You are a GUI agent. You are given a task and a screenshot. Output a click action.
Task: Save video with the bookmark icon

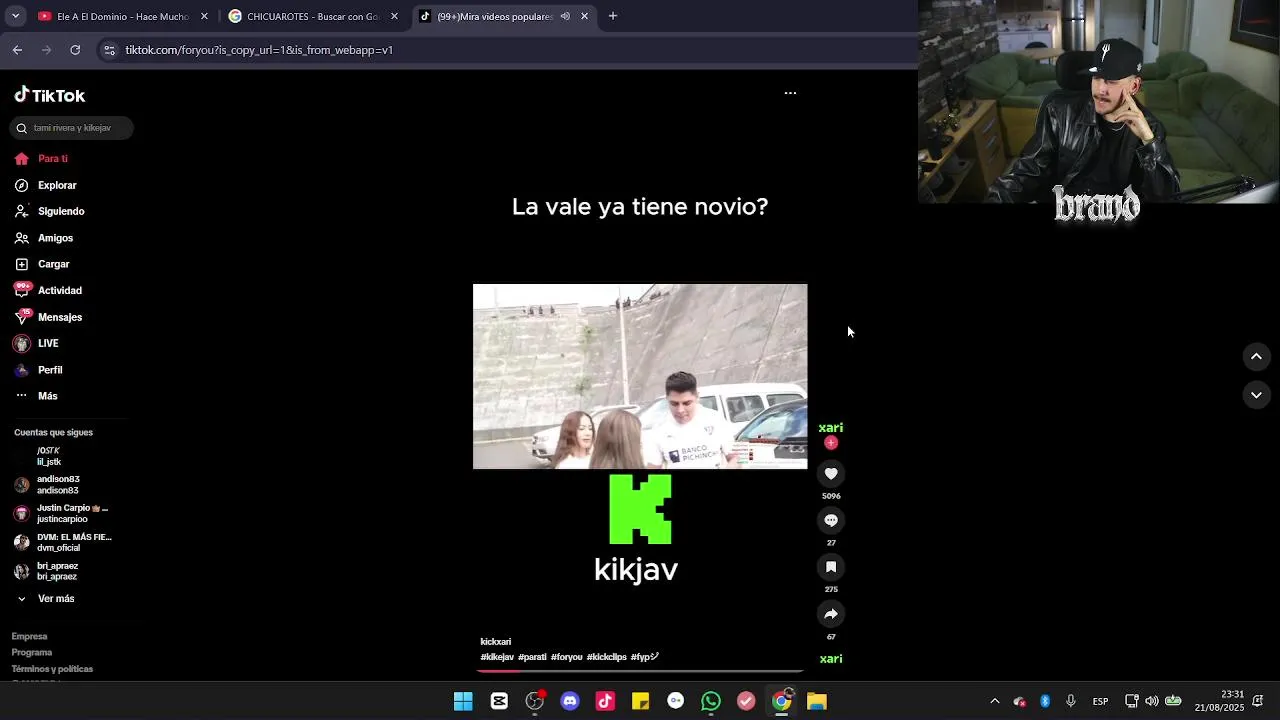coord(831,567)
